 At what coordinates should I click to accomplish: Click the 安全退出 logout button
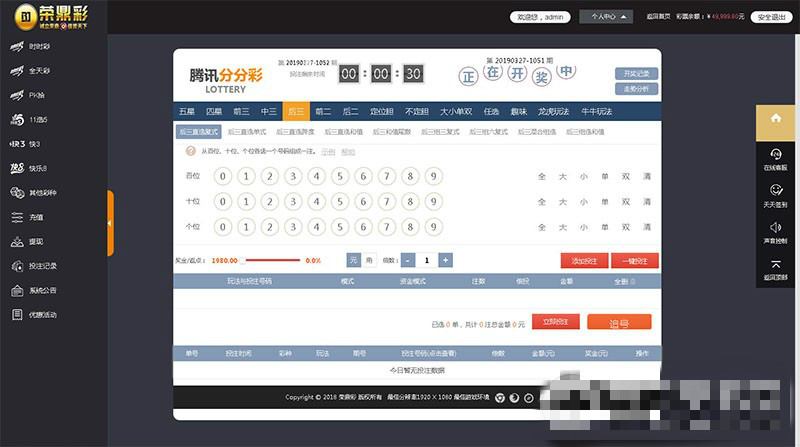[771, 17]
